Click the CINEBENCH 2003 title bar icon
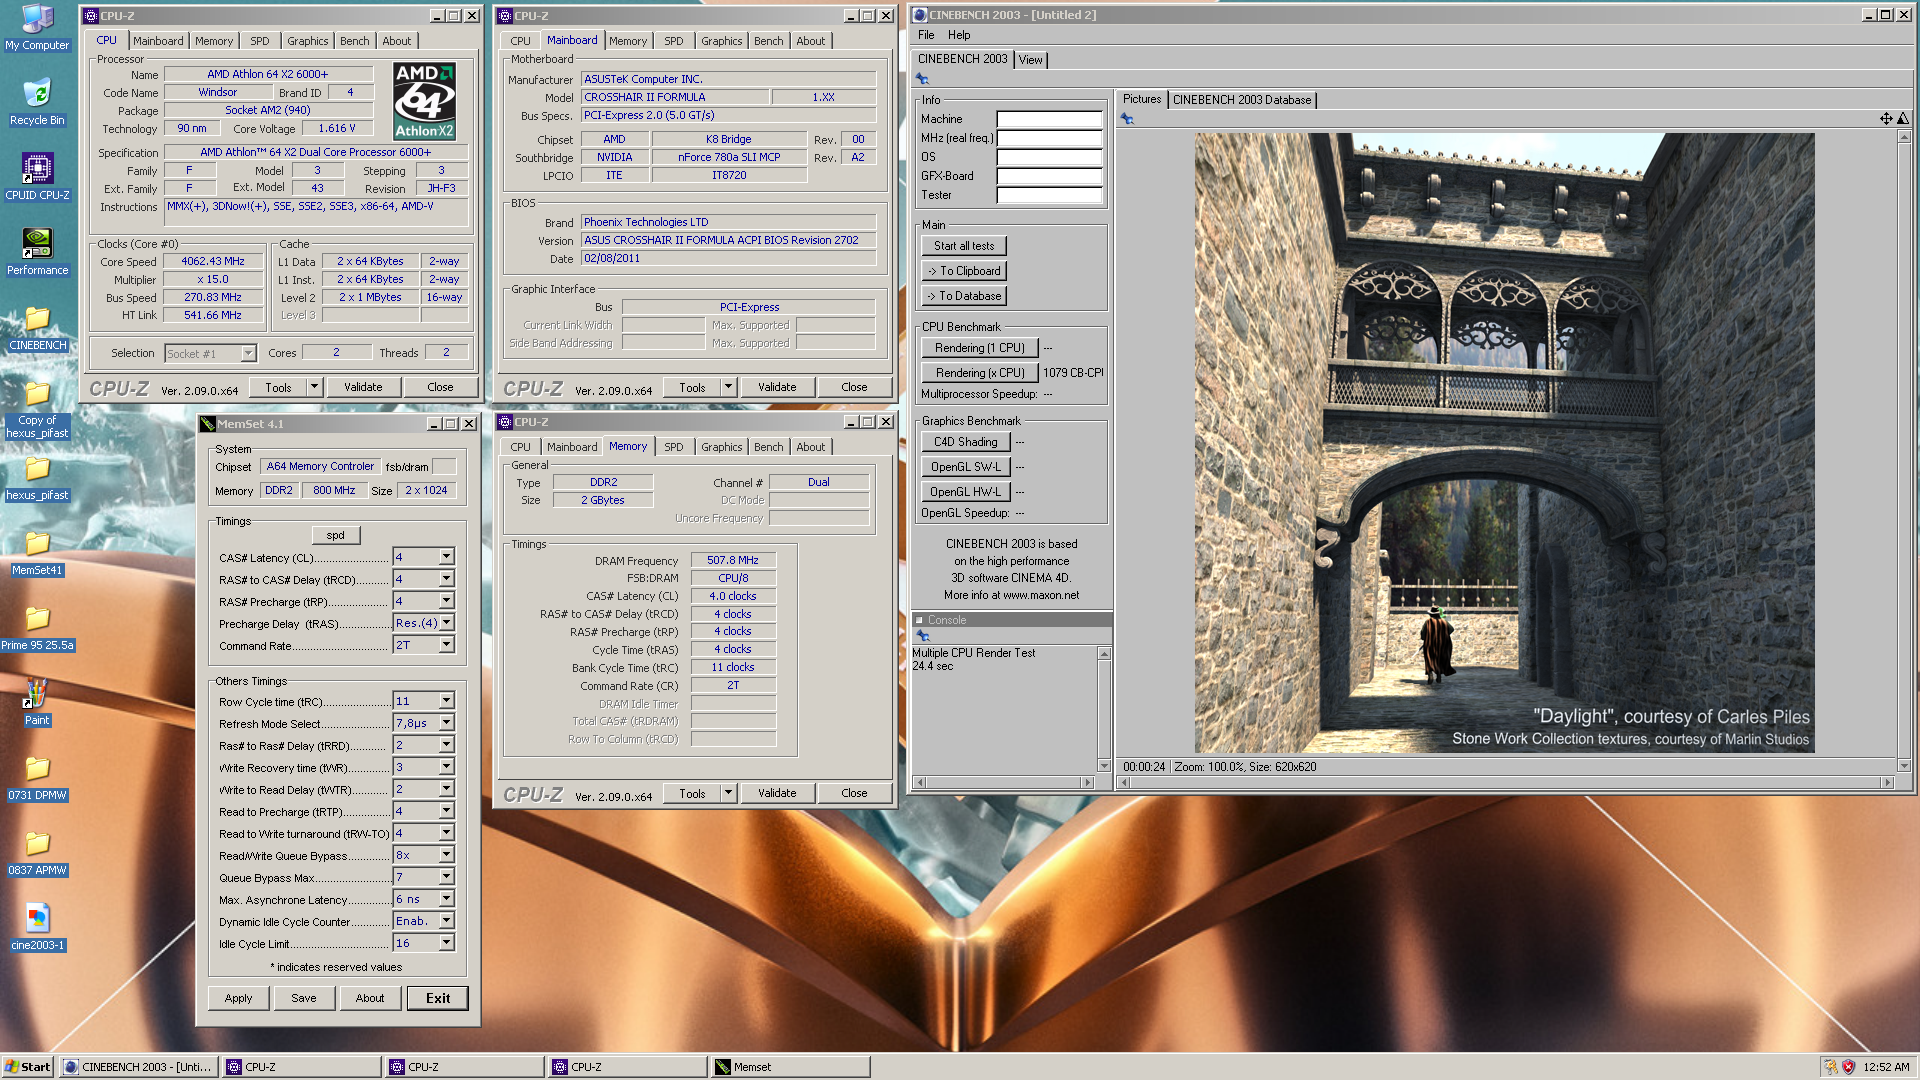 [x=920, y=15]
